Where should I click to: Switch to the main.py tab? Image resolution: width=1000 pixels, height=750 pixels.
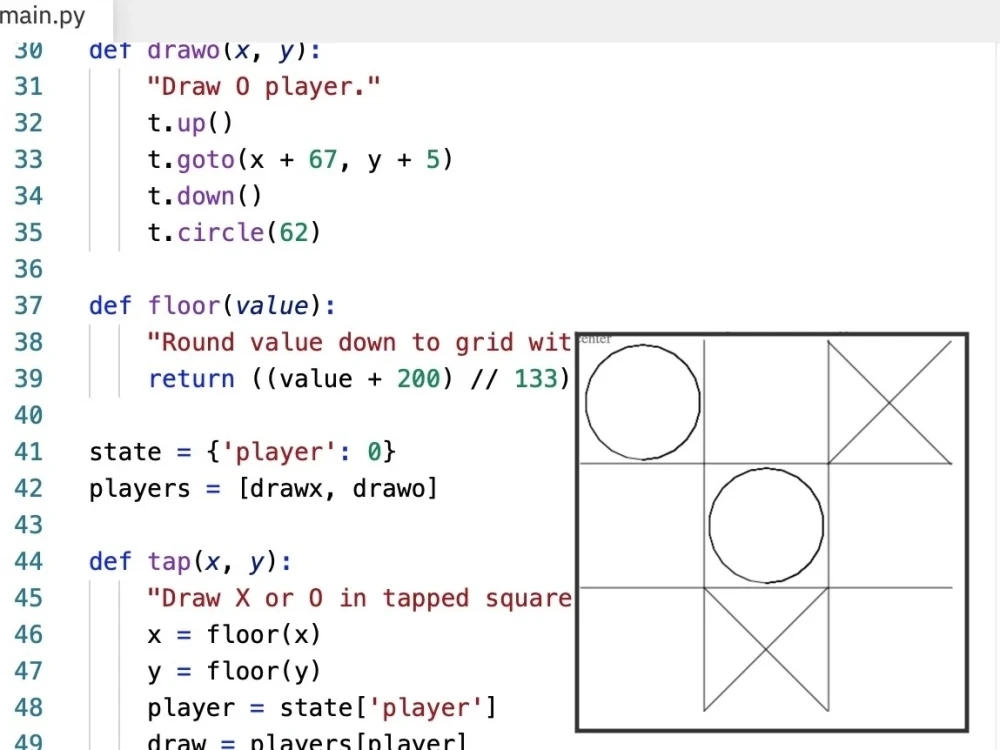(x=40, y=15)
